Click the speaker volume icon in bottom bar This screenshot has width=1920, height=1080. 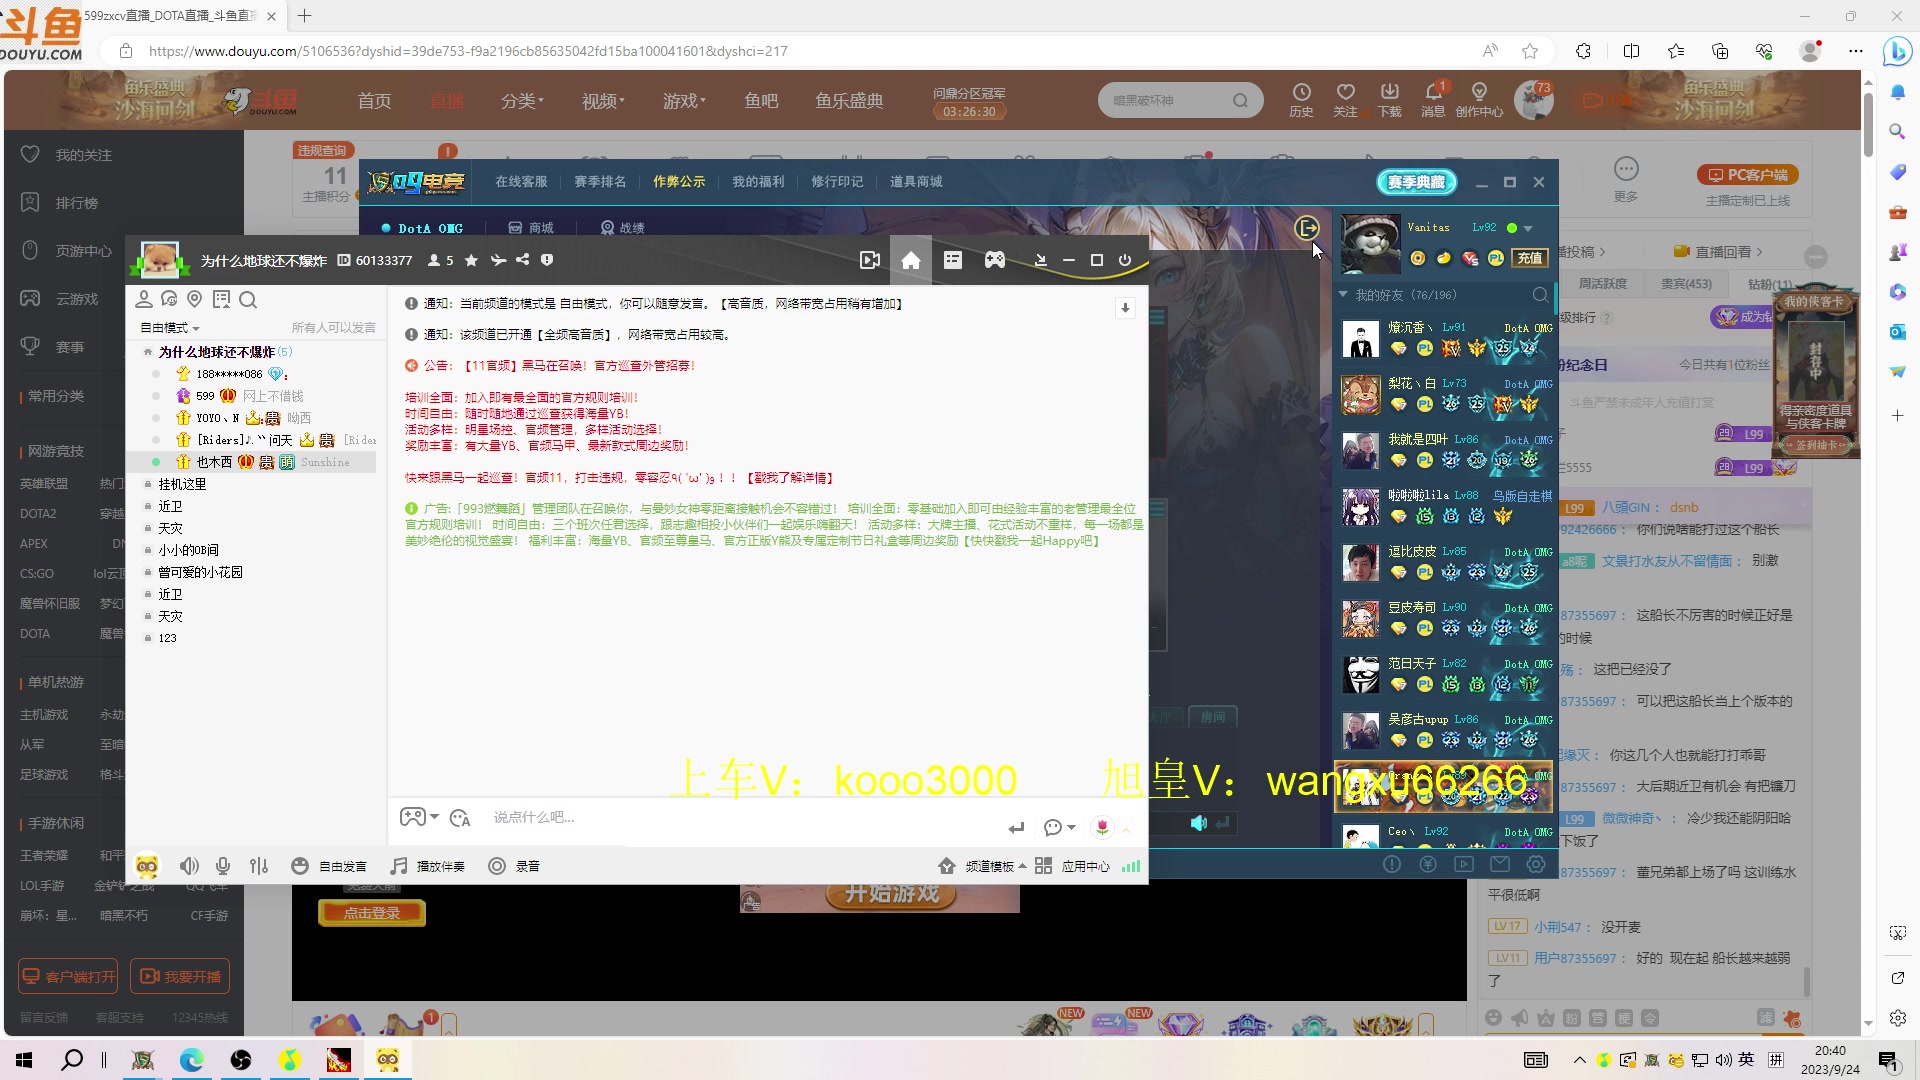(189, 866)
